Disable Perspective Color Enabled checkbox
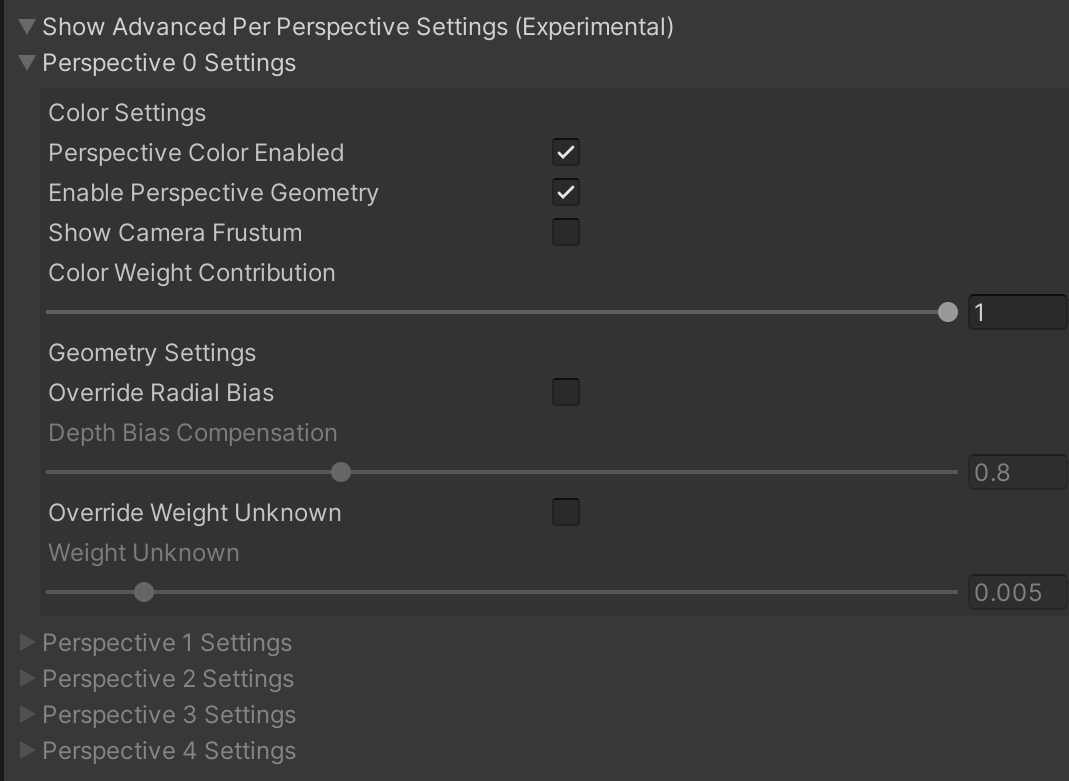This screenshot has height=781, width=1069. click(566, 153)
